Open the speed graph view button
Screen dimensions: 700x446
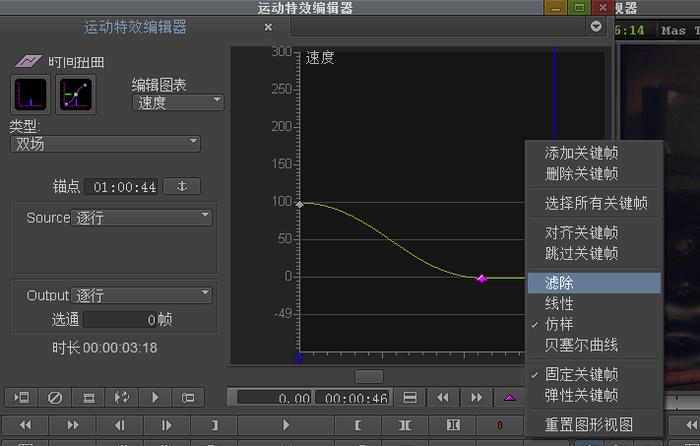point(30,94)
